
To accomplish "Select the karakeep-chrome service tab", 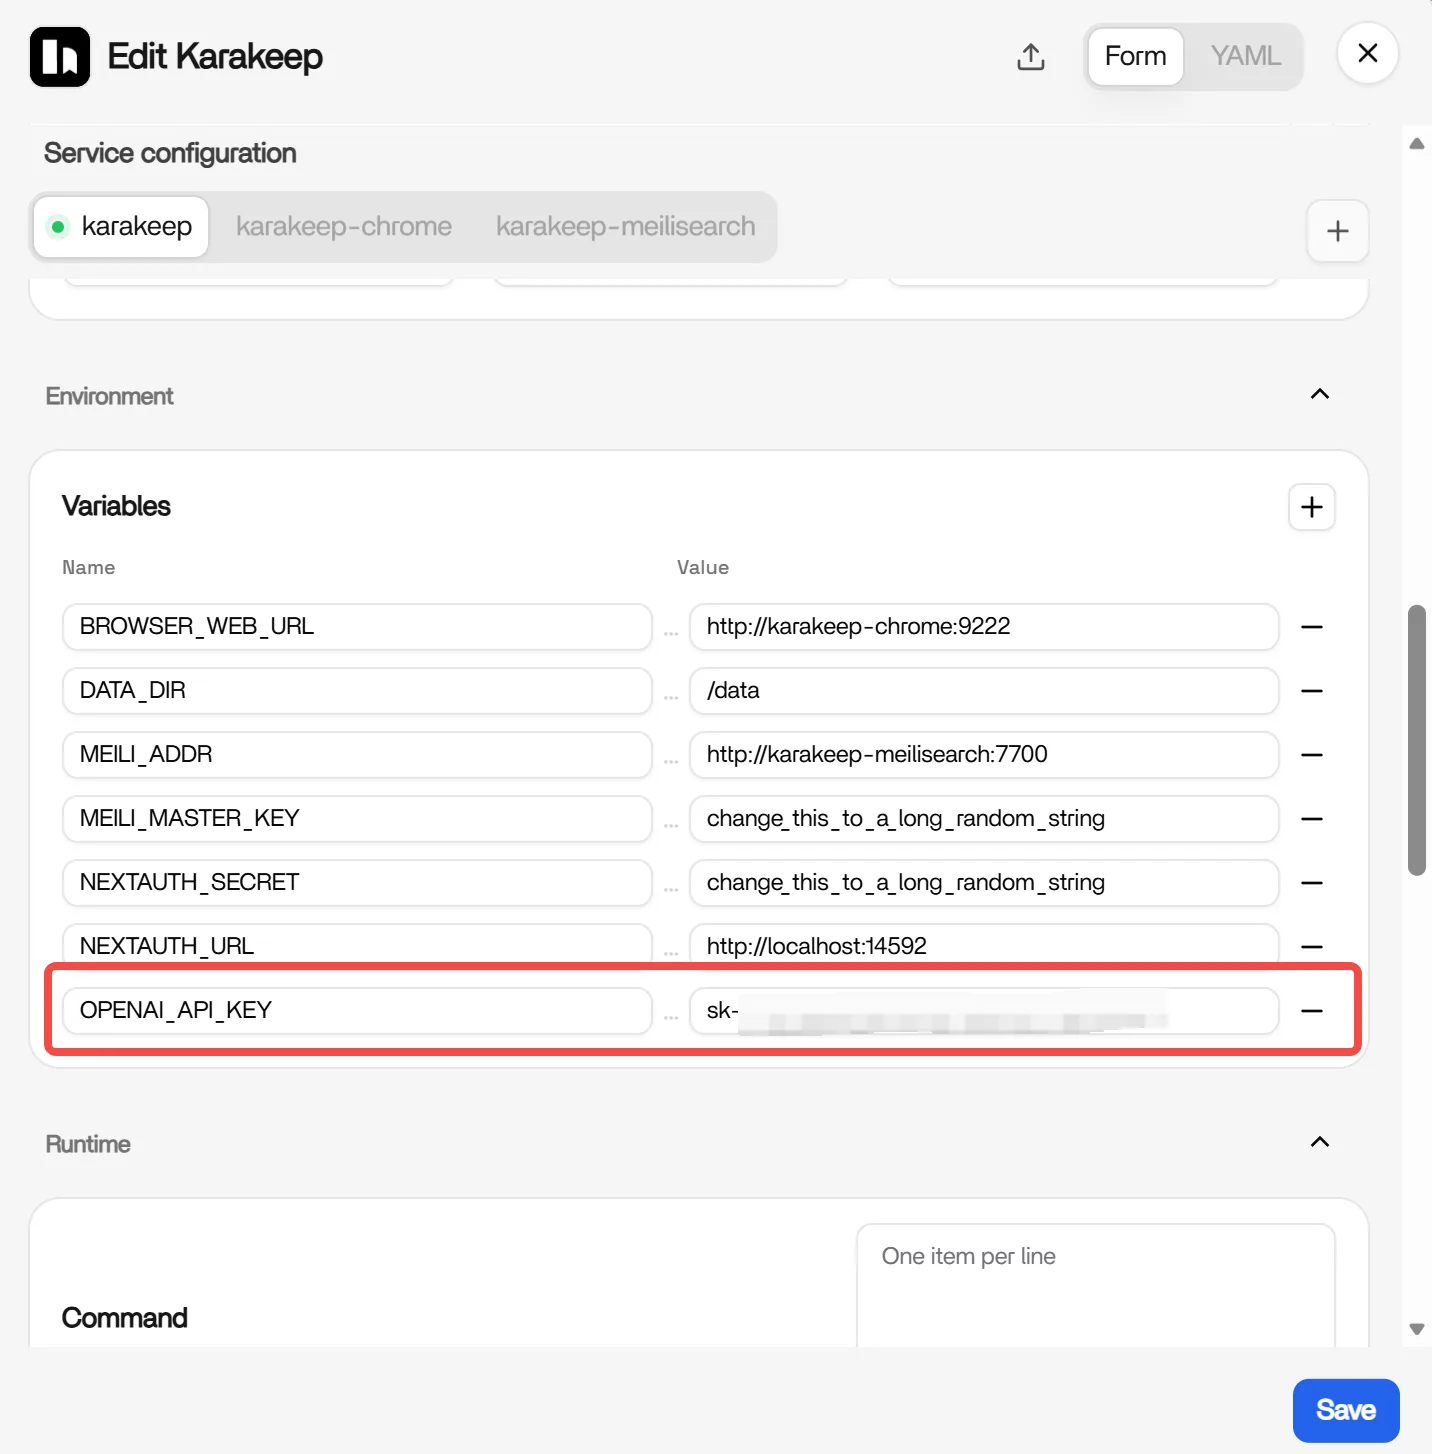I will (x=344, y=227).
